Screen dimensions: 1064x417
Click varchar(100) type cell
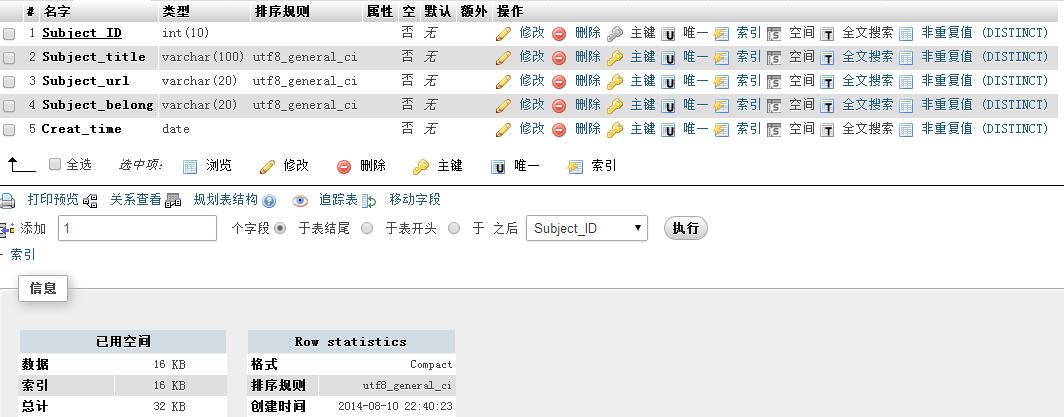(203, 58)
